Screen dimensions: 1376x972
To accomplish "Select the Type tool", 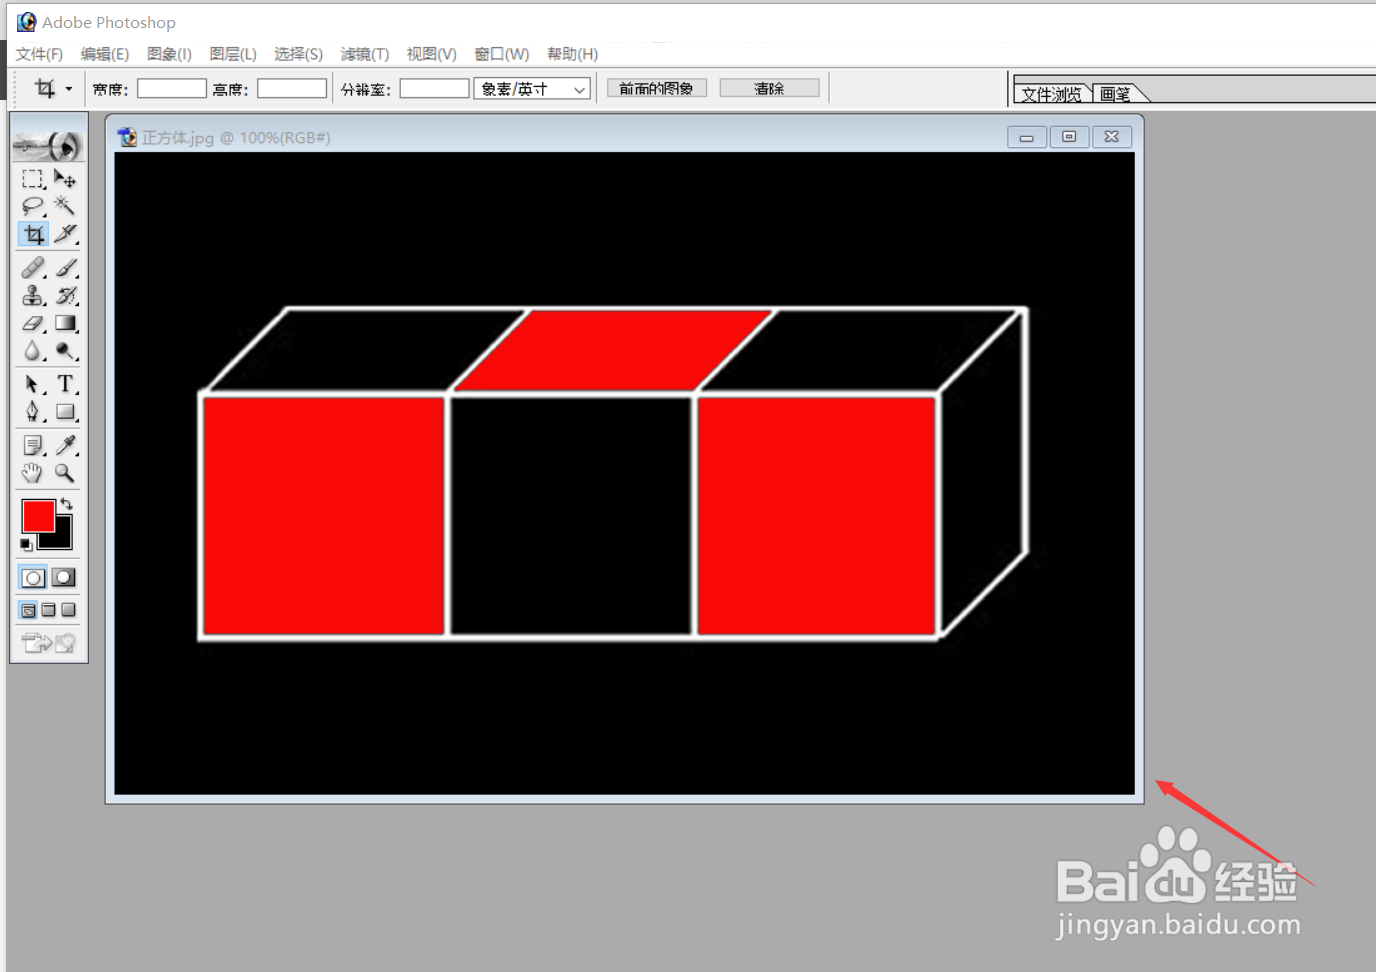I will point(65,385).
